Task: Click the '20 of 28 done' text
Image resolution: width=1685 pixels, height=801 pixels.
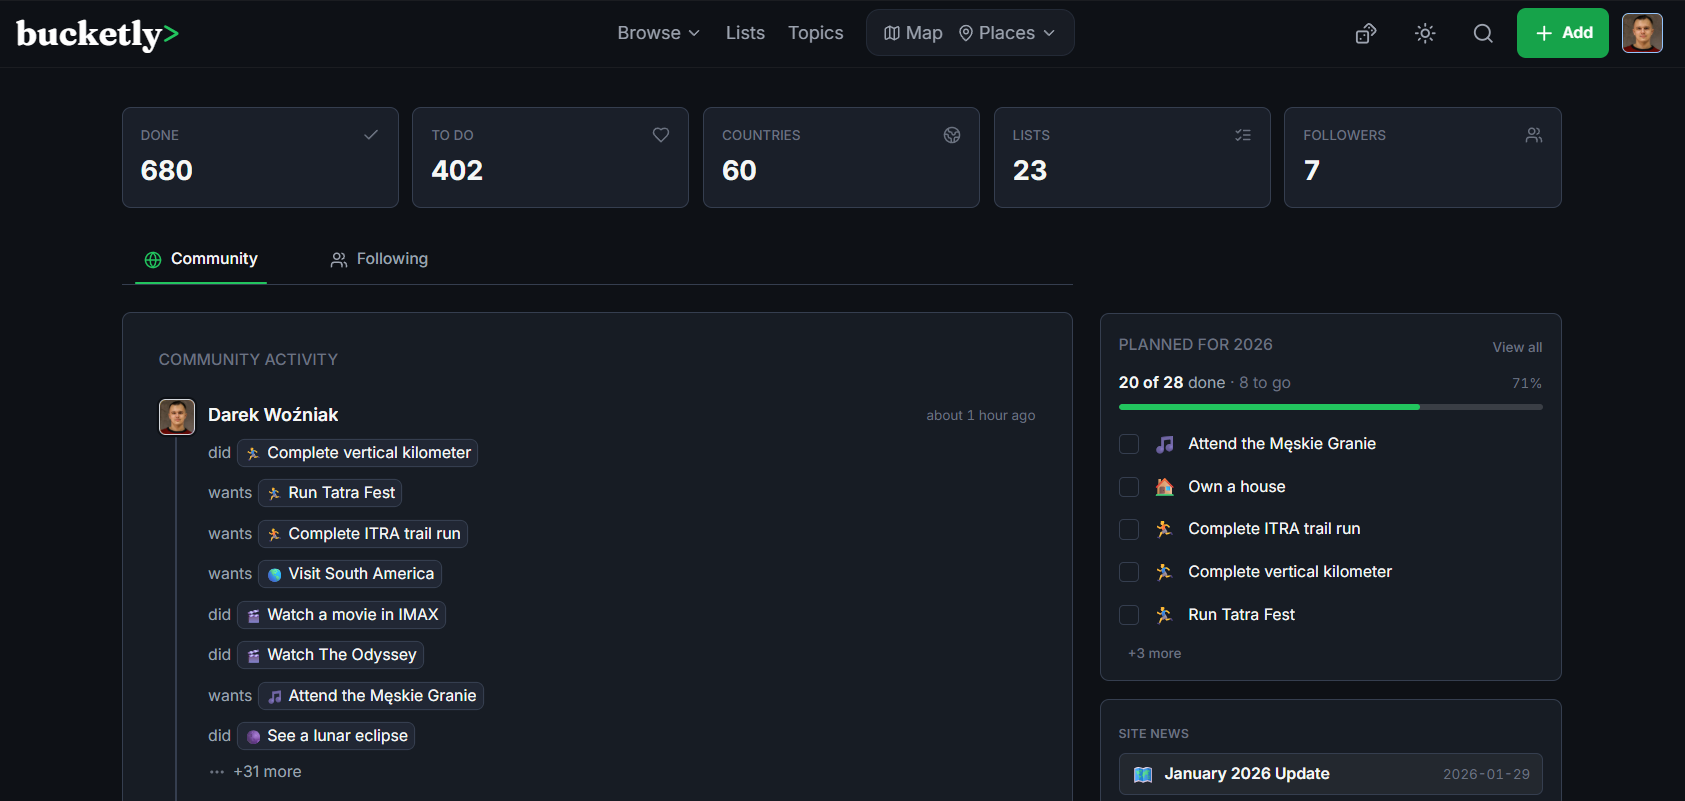Action: (1172, 383)
